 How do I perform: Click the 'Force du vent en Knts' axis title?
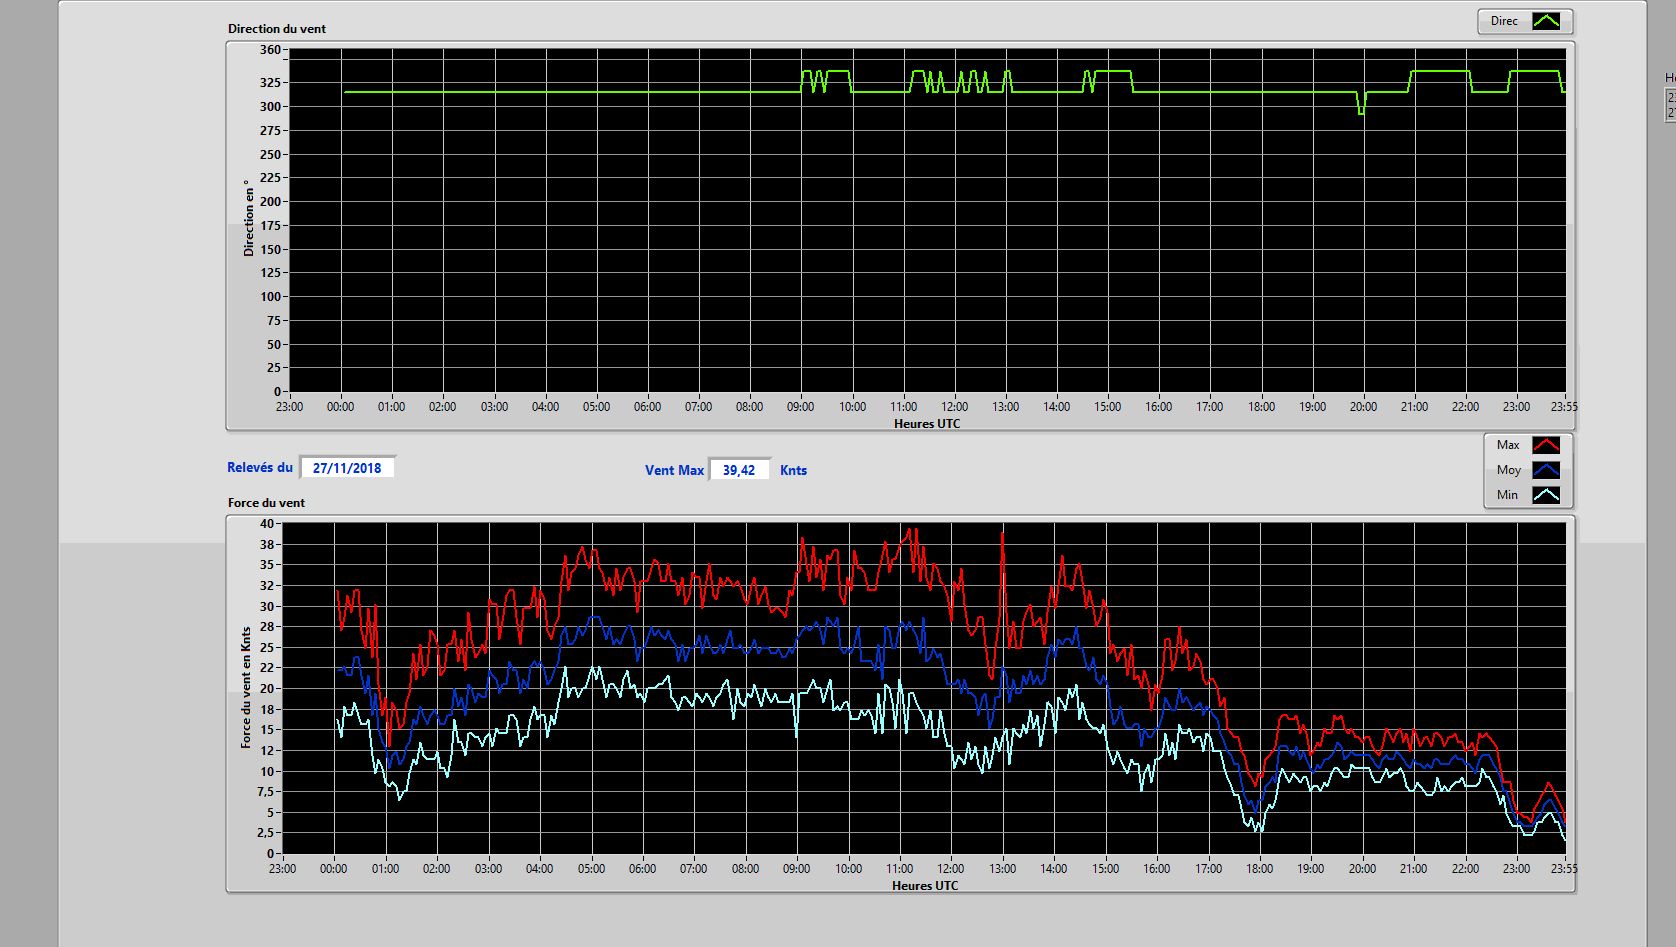pyautogui.click(x=246, y=688)
